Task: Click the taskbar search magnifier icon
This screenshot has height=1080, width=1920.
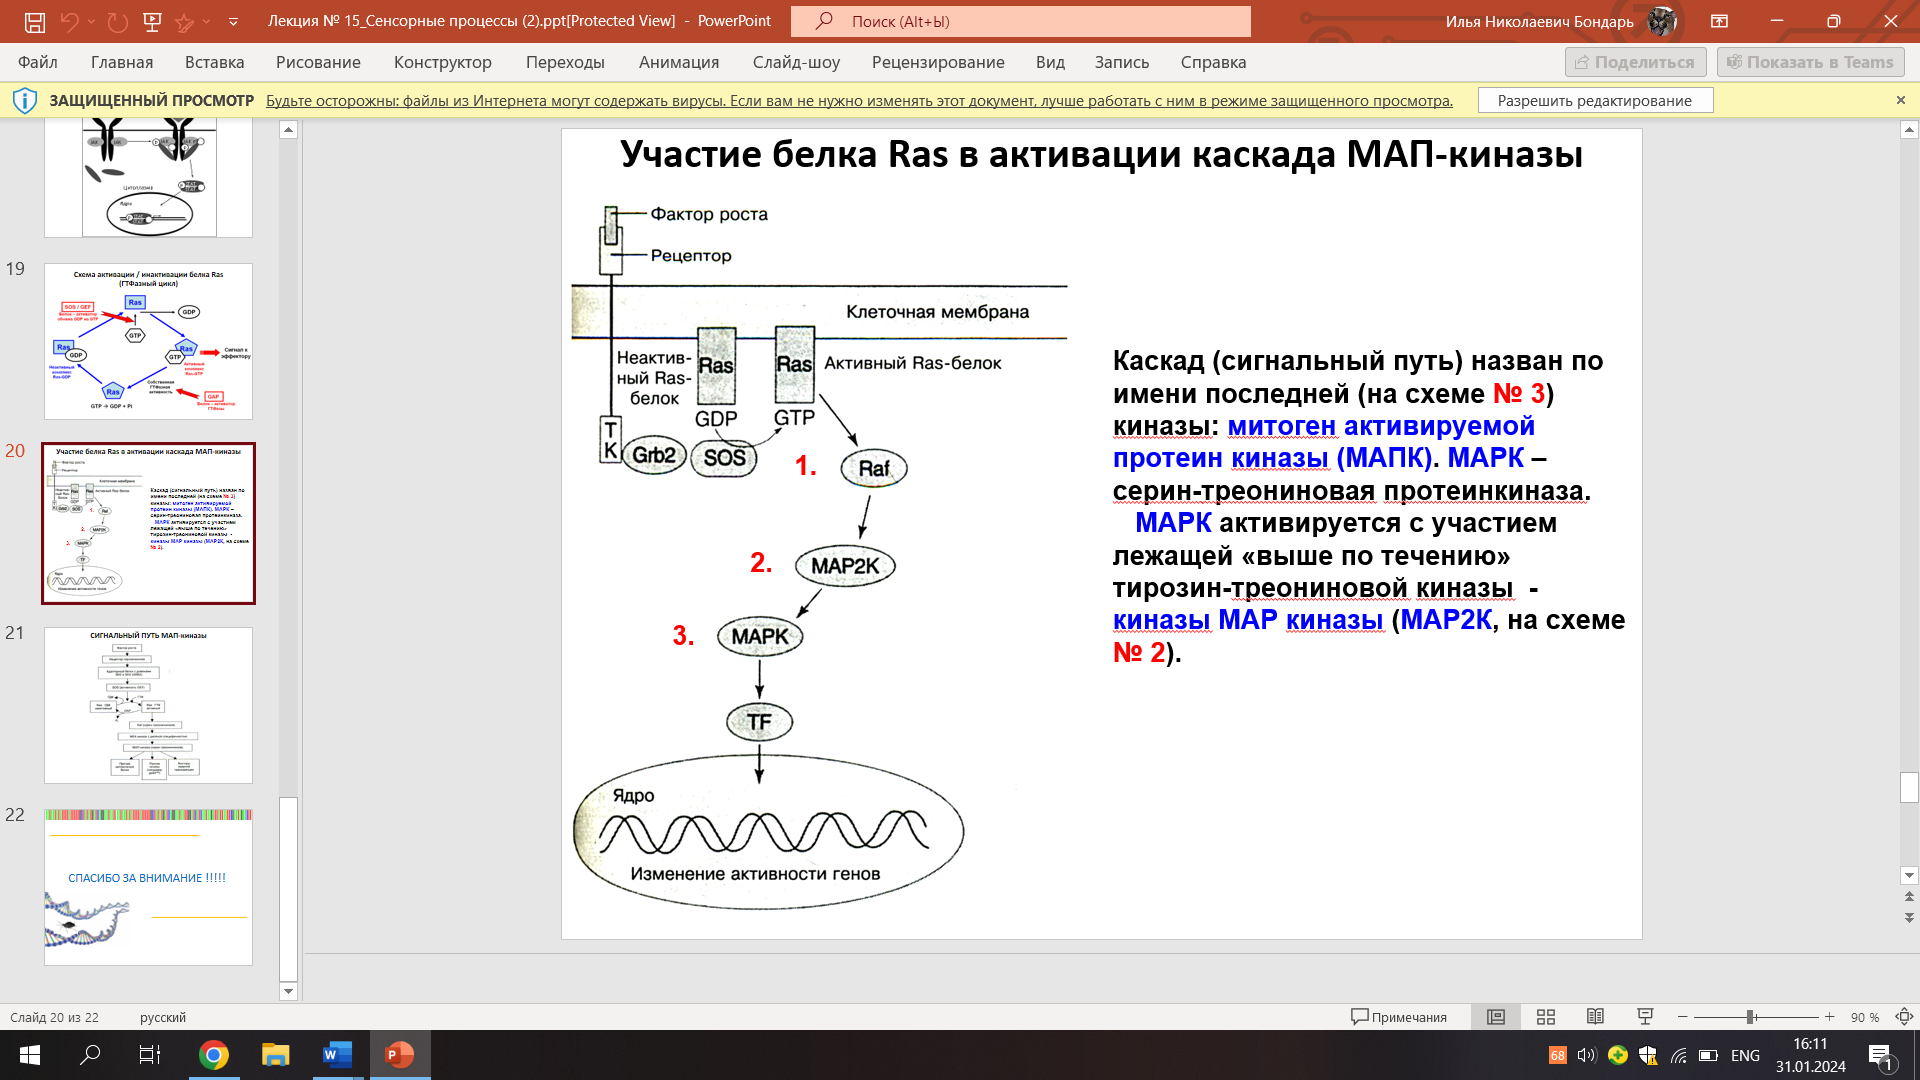Action: pos(90,1055)
